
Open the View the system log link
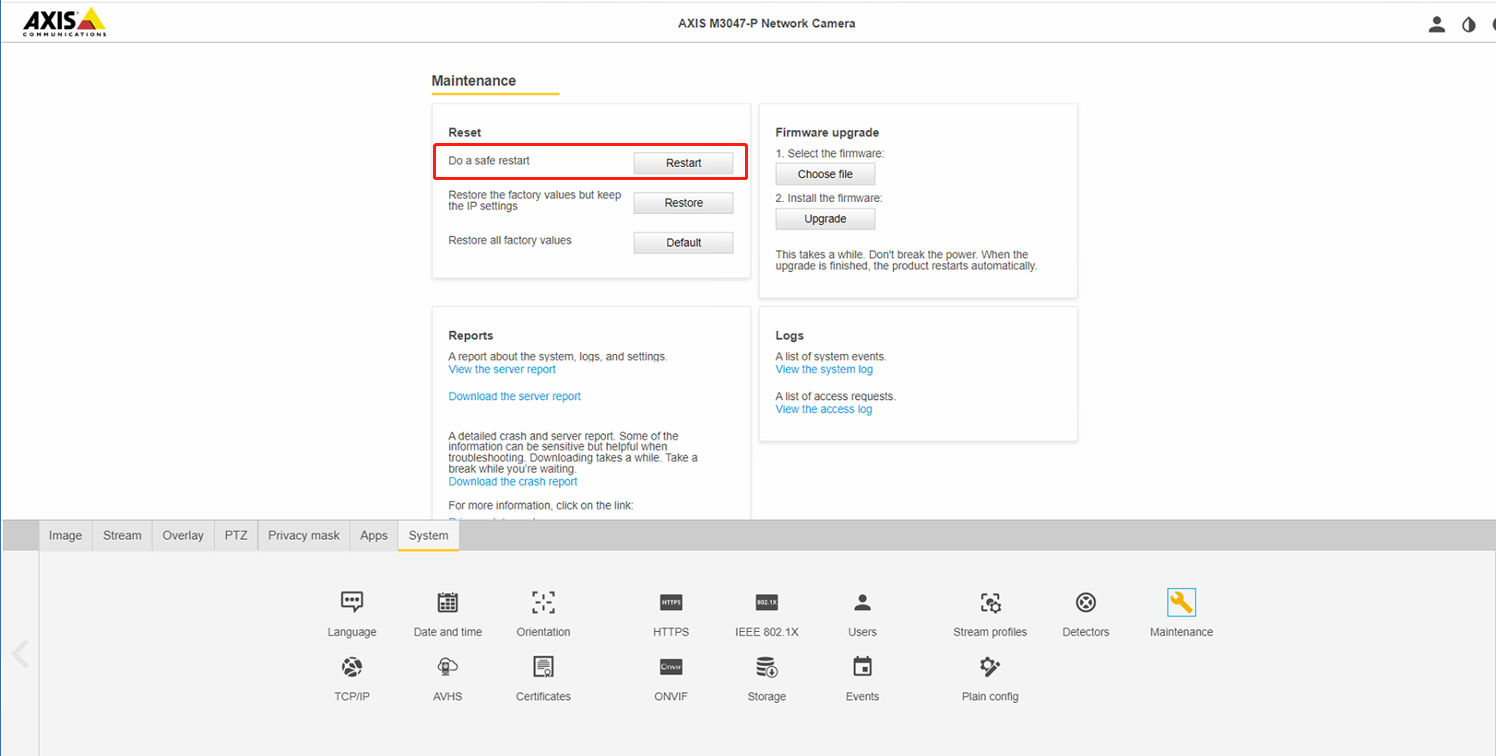(824, 370)
